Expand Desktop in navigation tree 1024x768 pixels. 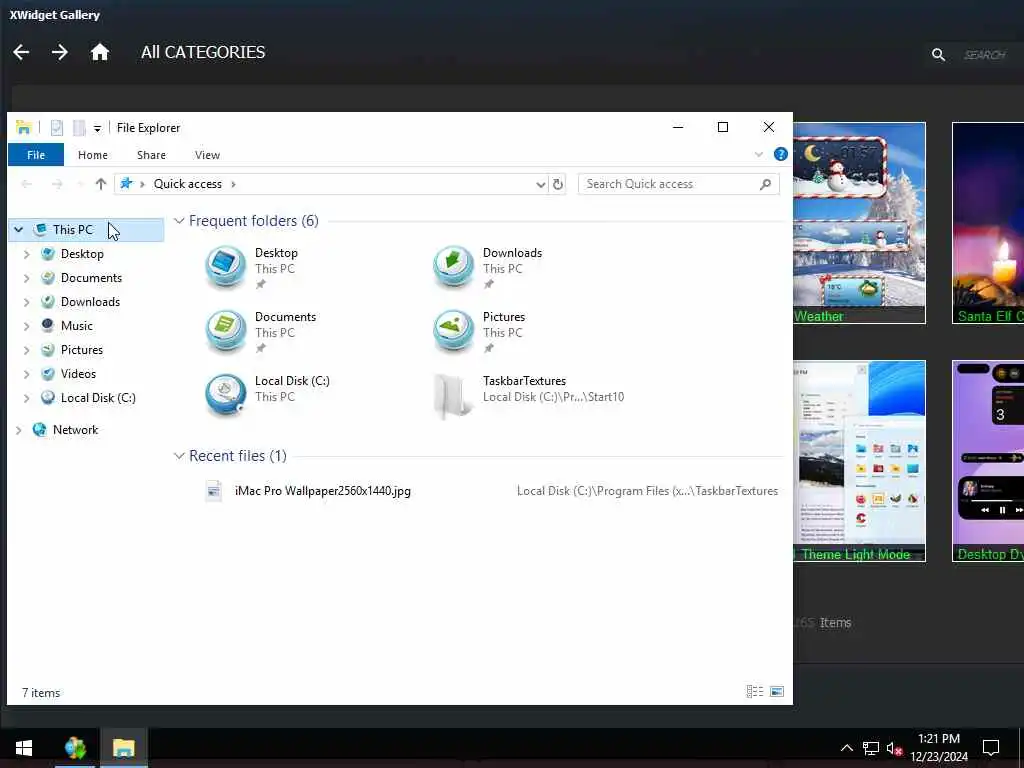(x=27, y=254)
